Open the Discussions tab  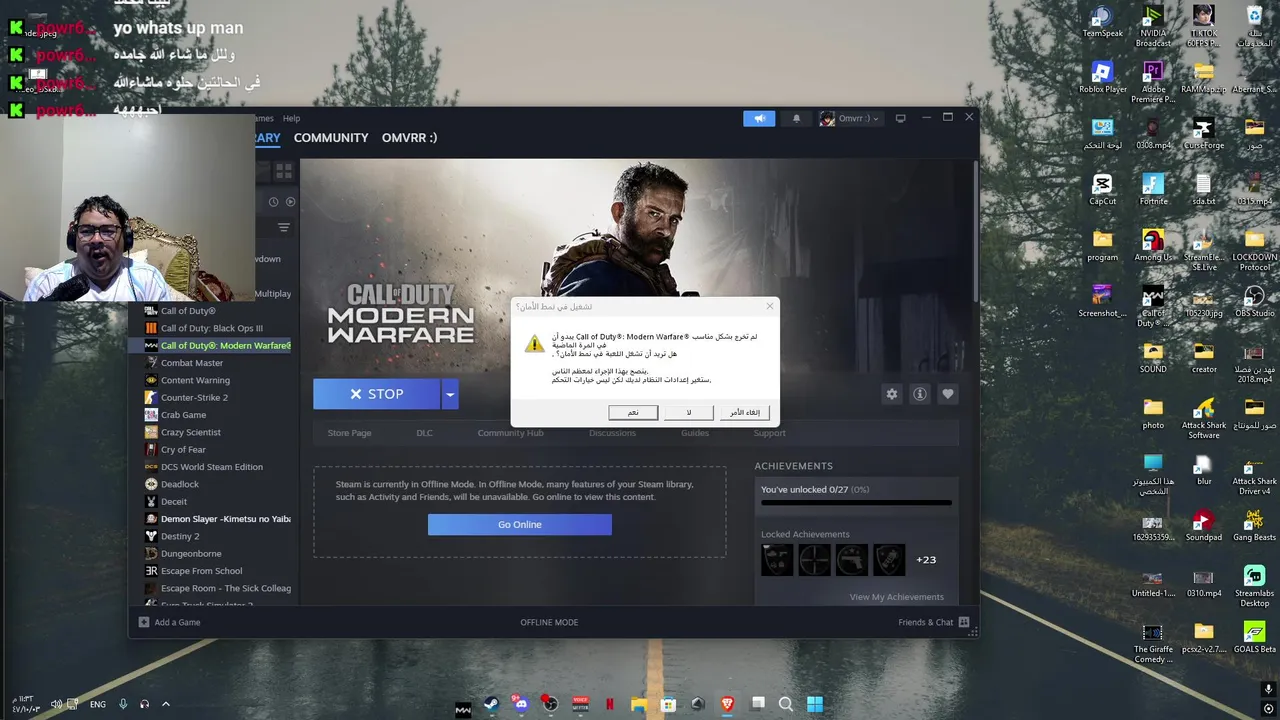point(612,433)
